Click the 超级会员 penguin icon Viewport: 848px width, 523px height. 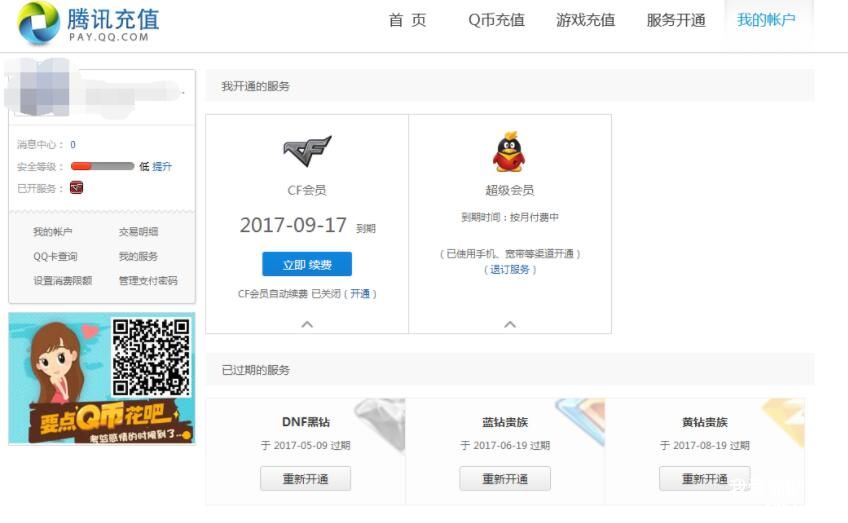[x=509, y=152]
